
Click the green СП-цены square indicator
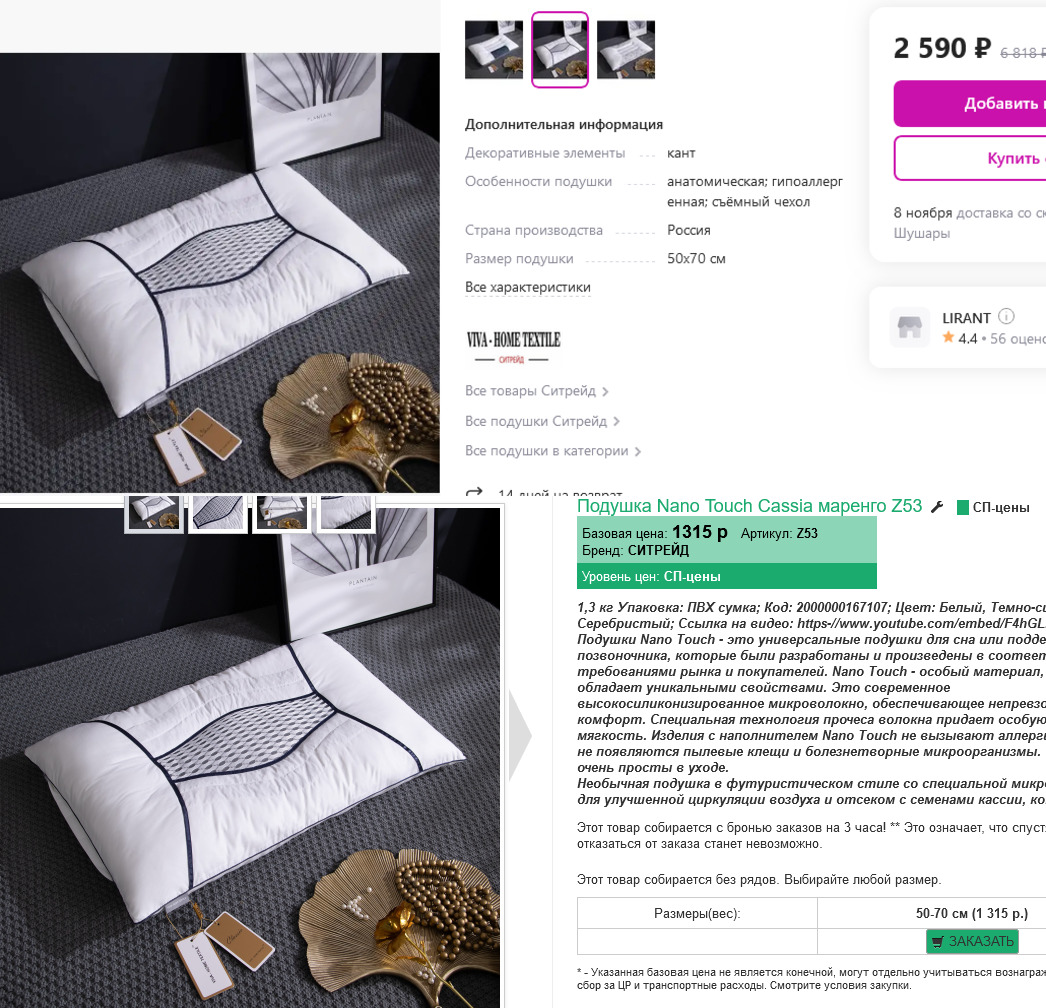963,508
